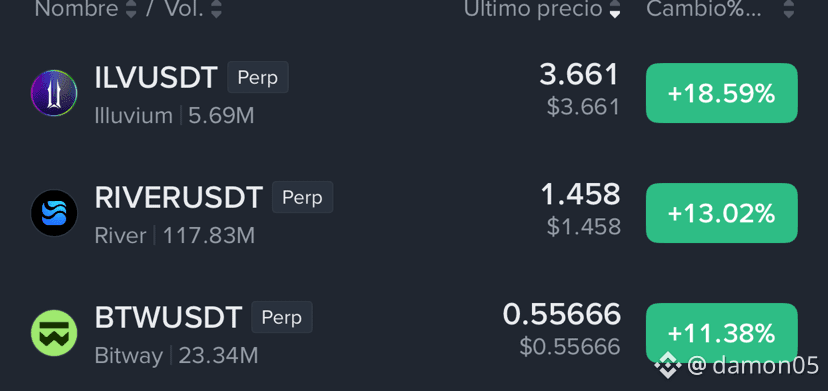Sort by Nombre arrows icon

point(131,9)
